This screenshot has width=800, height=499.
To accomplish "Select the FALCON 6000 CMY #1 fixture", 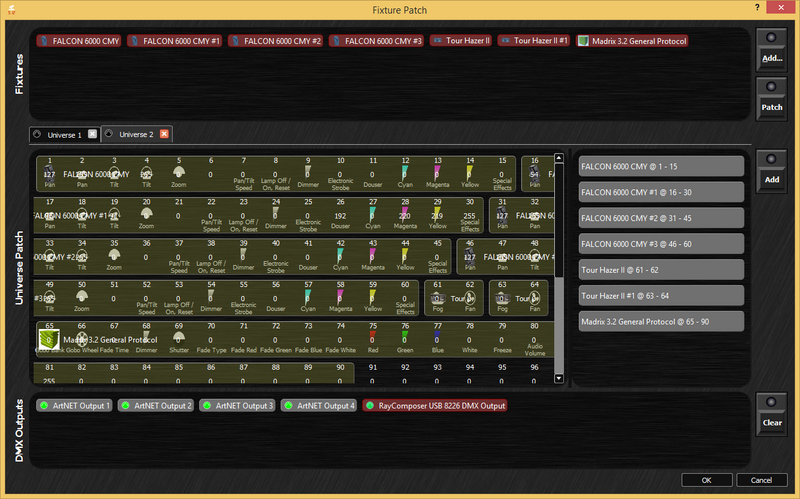I will pos(174,41).
